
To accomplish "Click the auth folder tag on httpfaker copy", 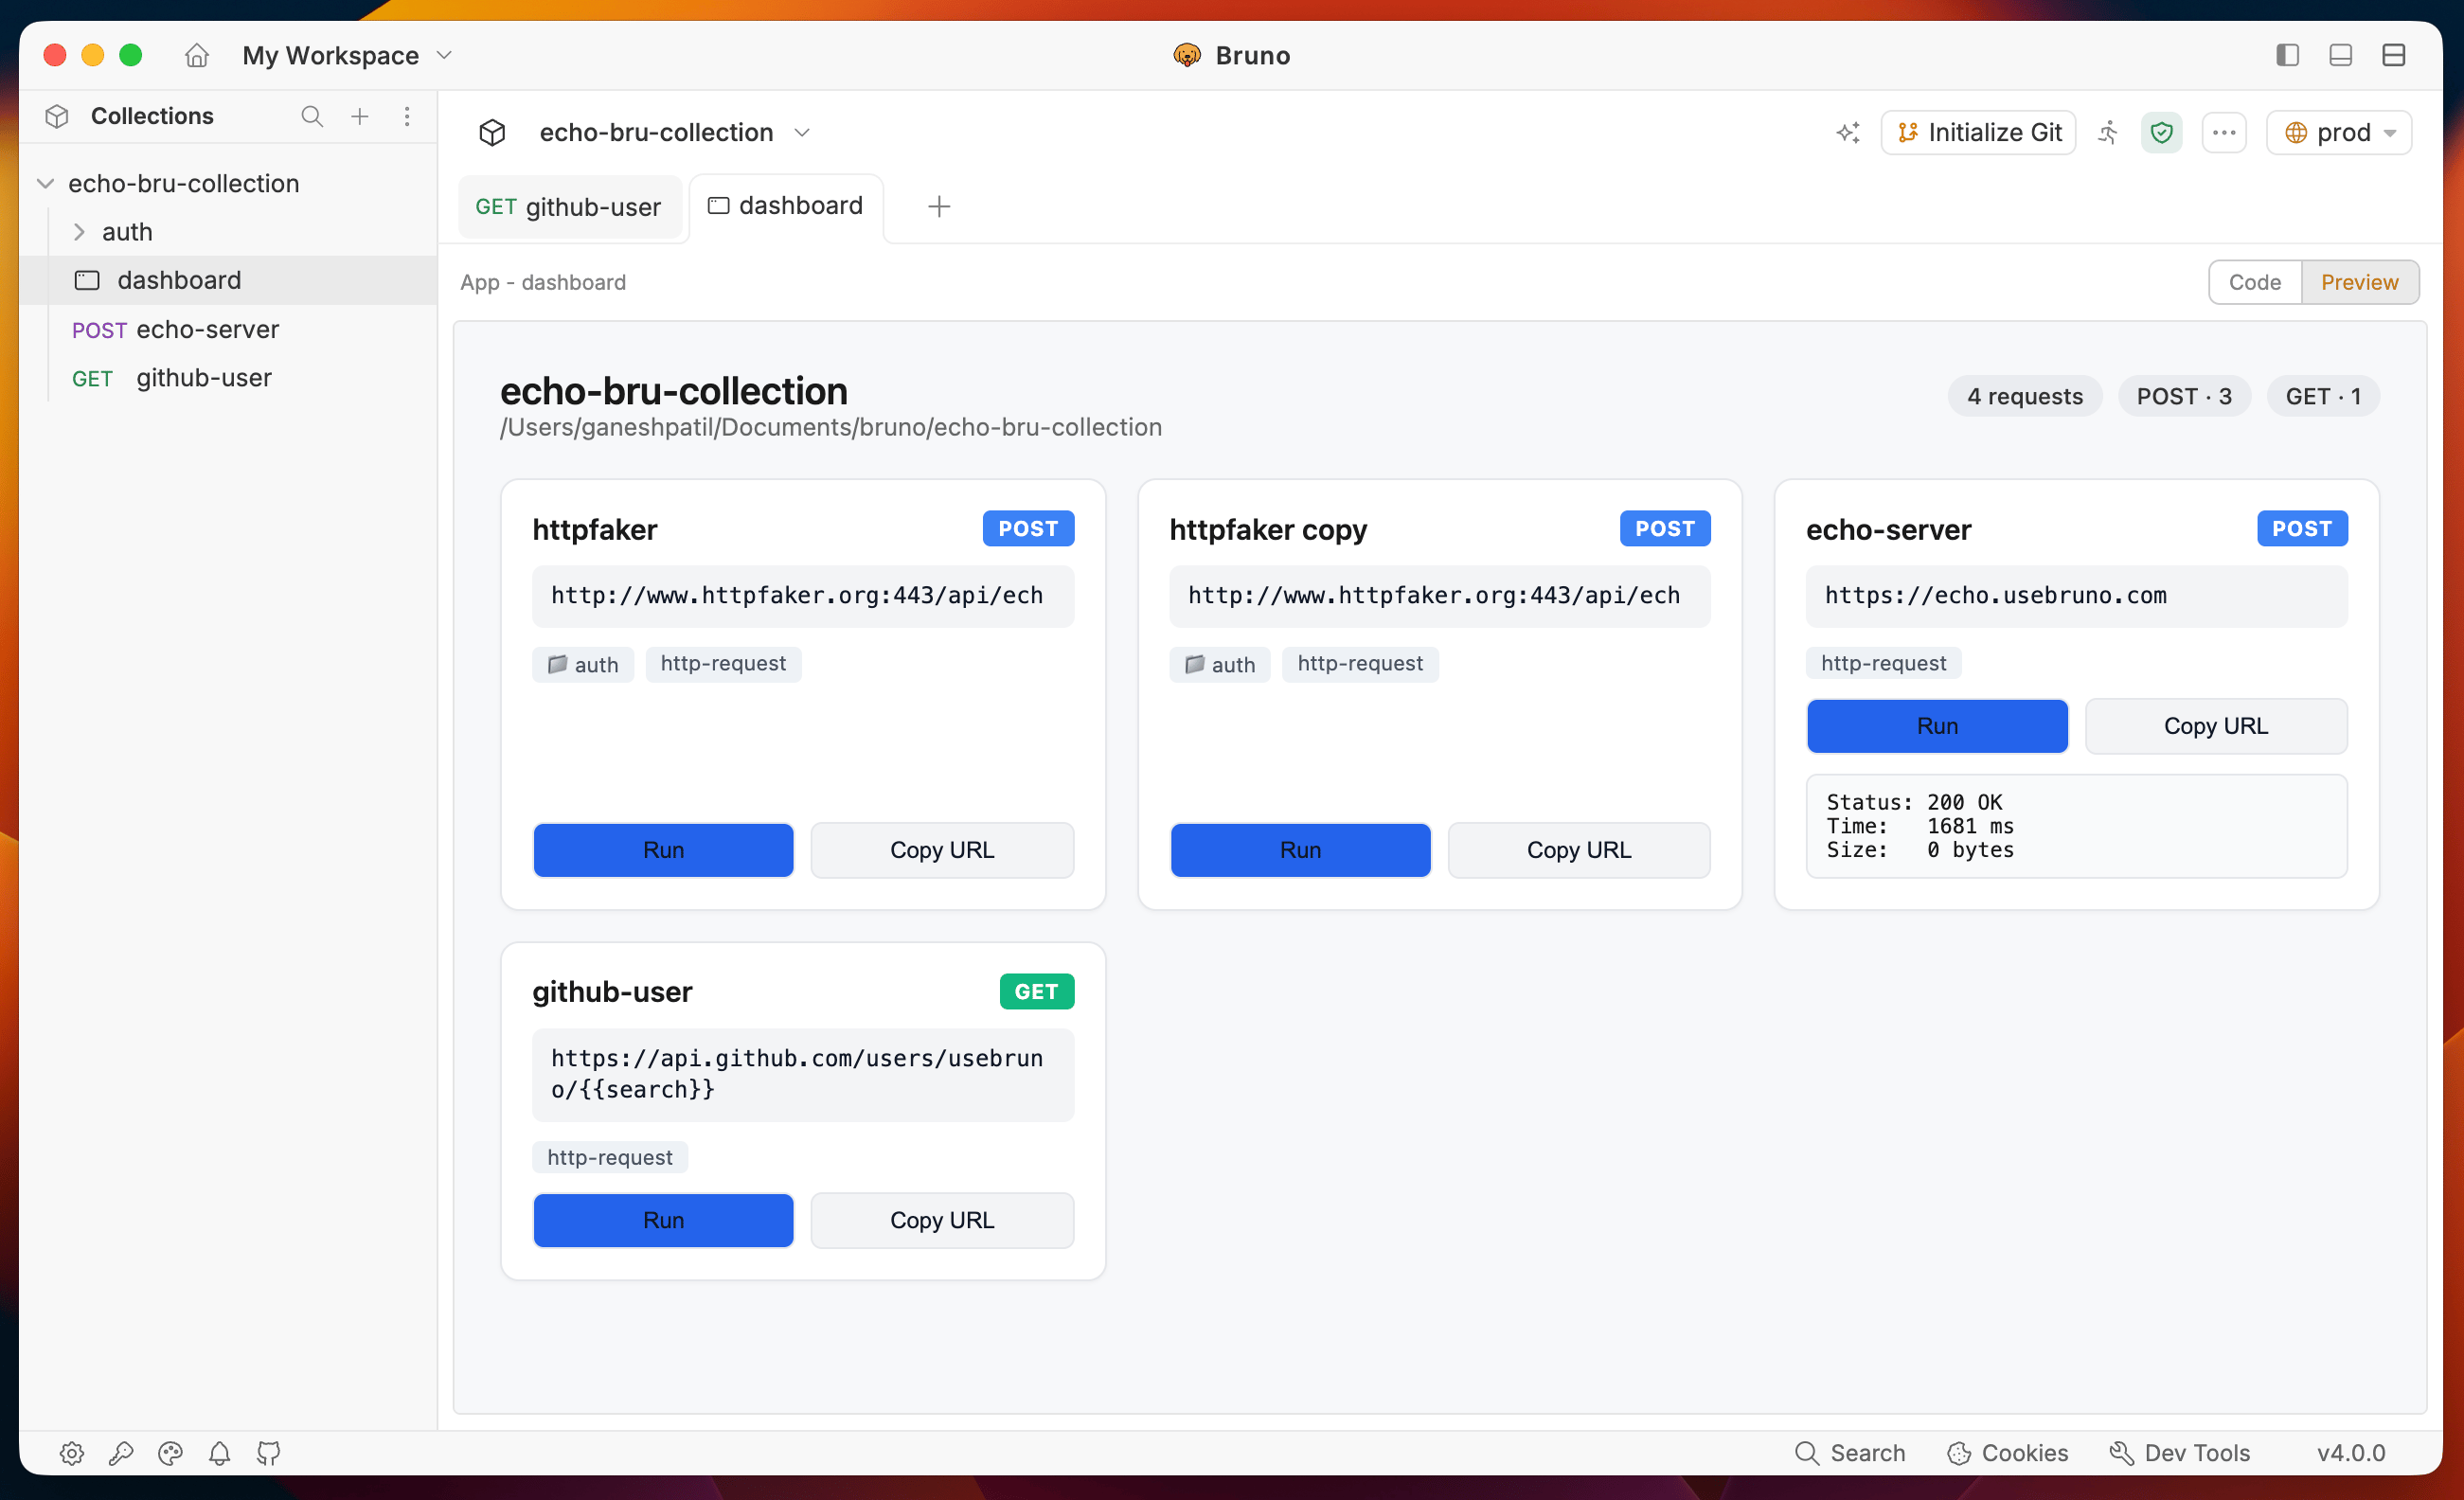I will (1219, 664).
